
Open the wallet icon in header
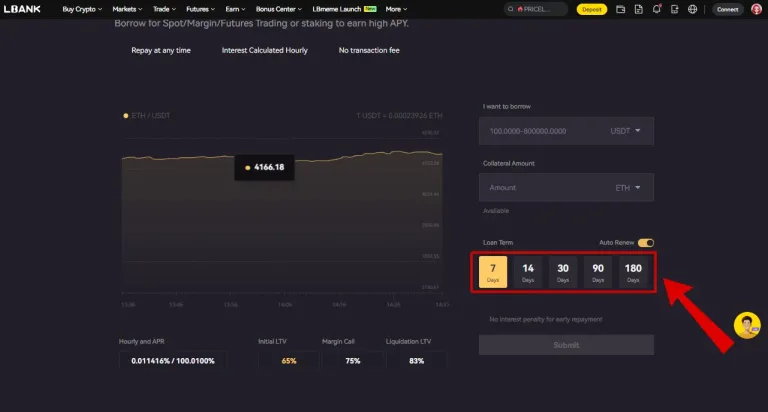pos(621,9)
